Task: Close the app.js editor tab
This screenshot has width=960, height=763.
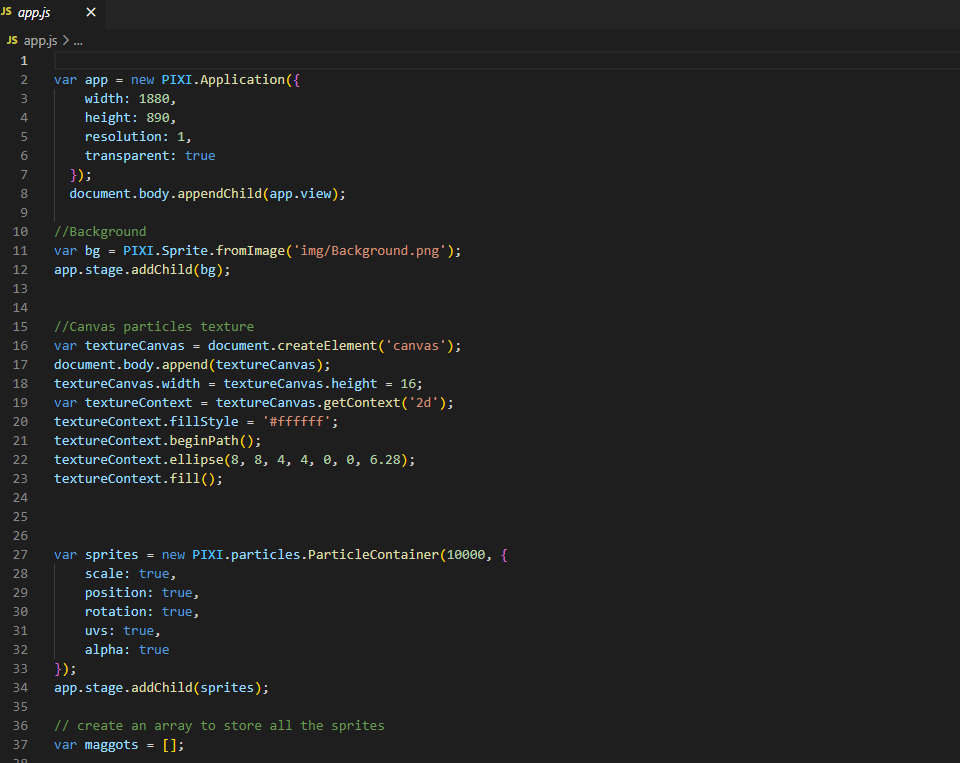Action: 91,13
